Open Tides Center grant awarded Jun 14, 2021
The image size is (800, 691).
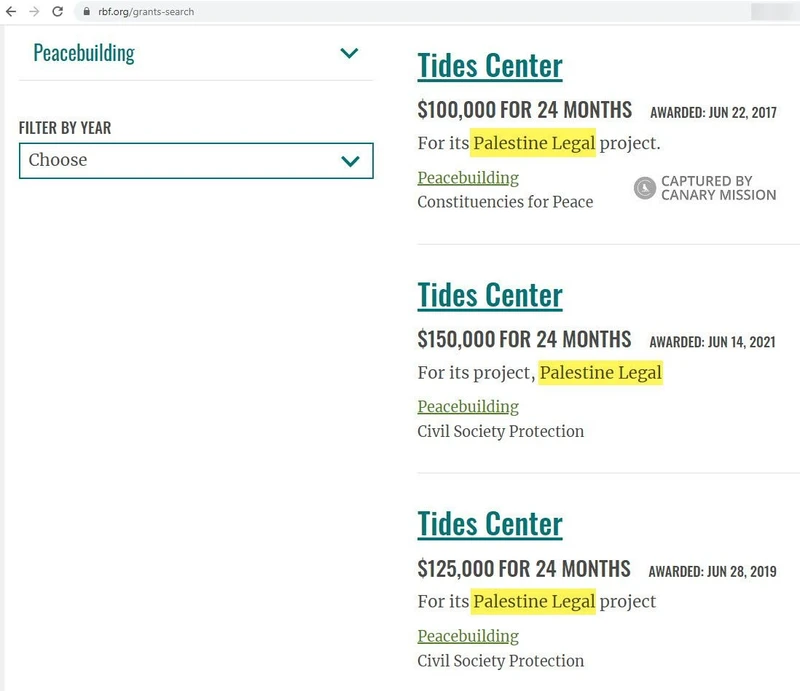[x=490, y=295]
